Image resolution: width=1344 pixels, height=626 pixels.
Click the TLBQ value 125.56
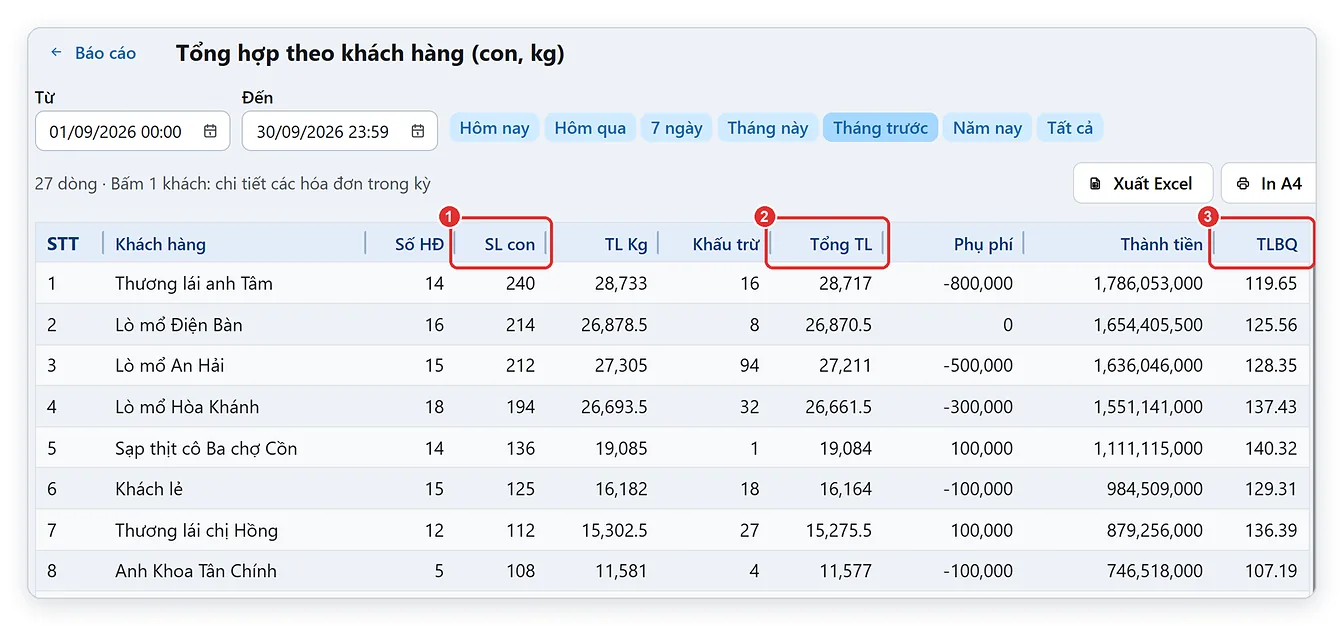(1272, 325)
